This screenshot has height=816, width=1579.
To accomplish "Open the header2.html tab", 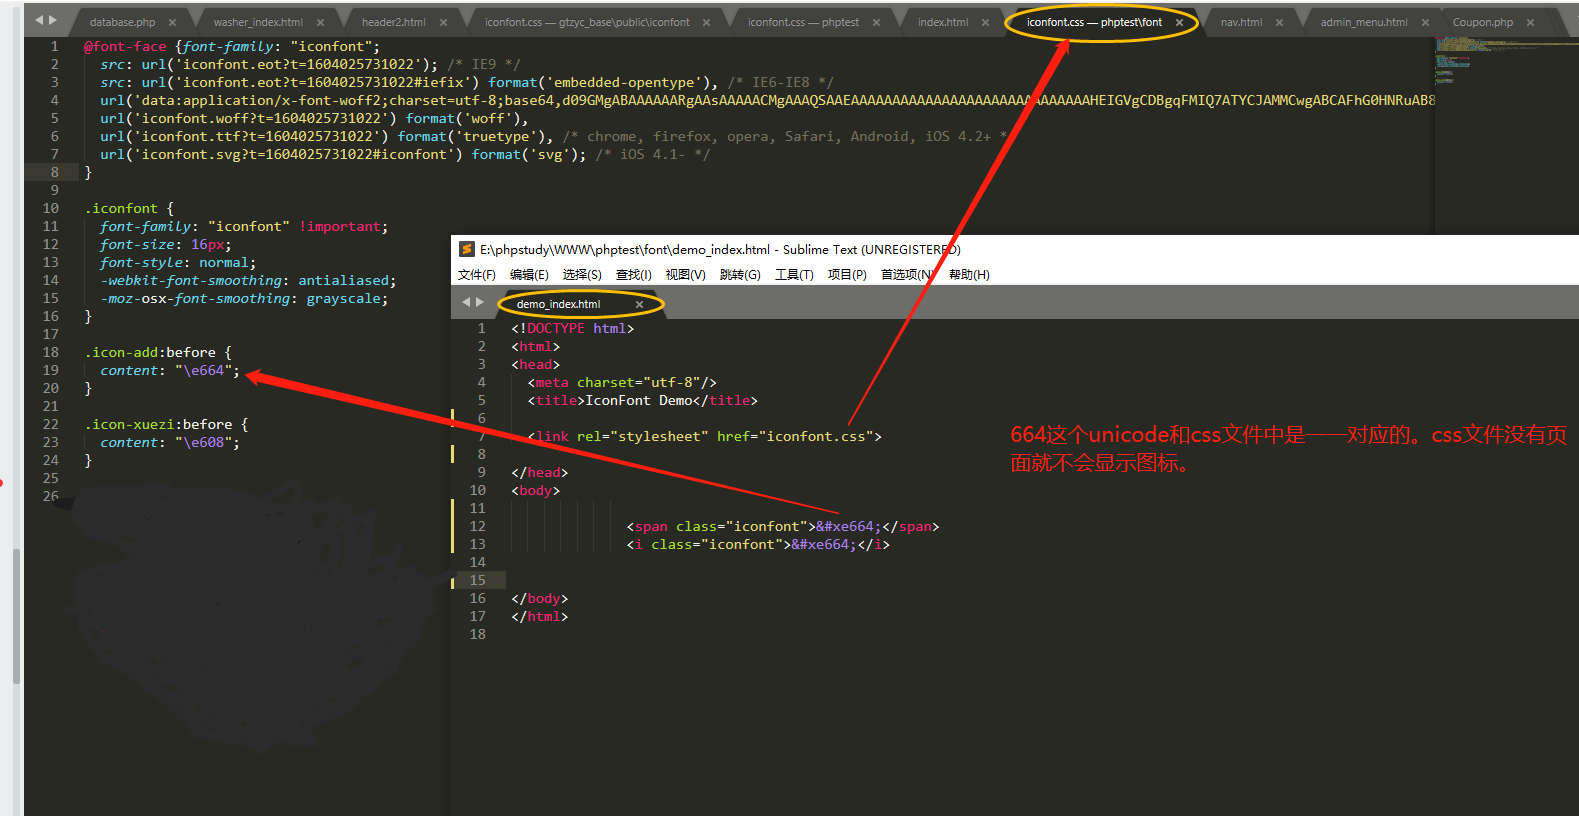I will 393,22.
